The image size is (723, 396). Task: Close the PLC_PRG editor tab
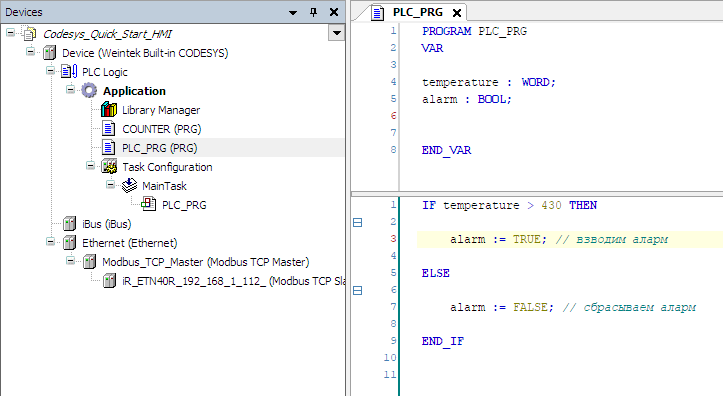coord(457,13)
